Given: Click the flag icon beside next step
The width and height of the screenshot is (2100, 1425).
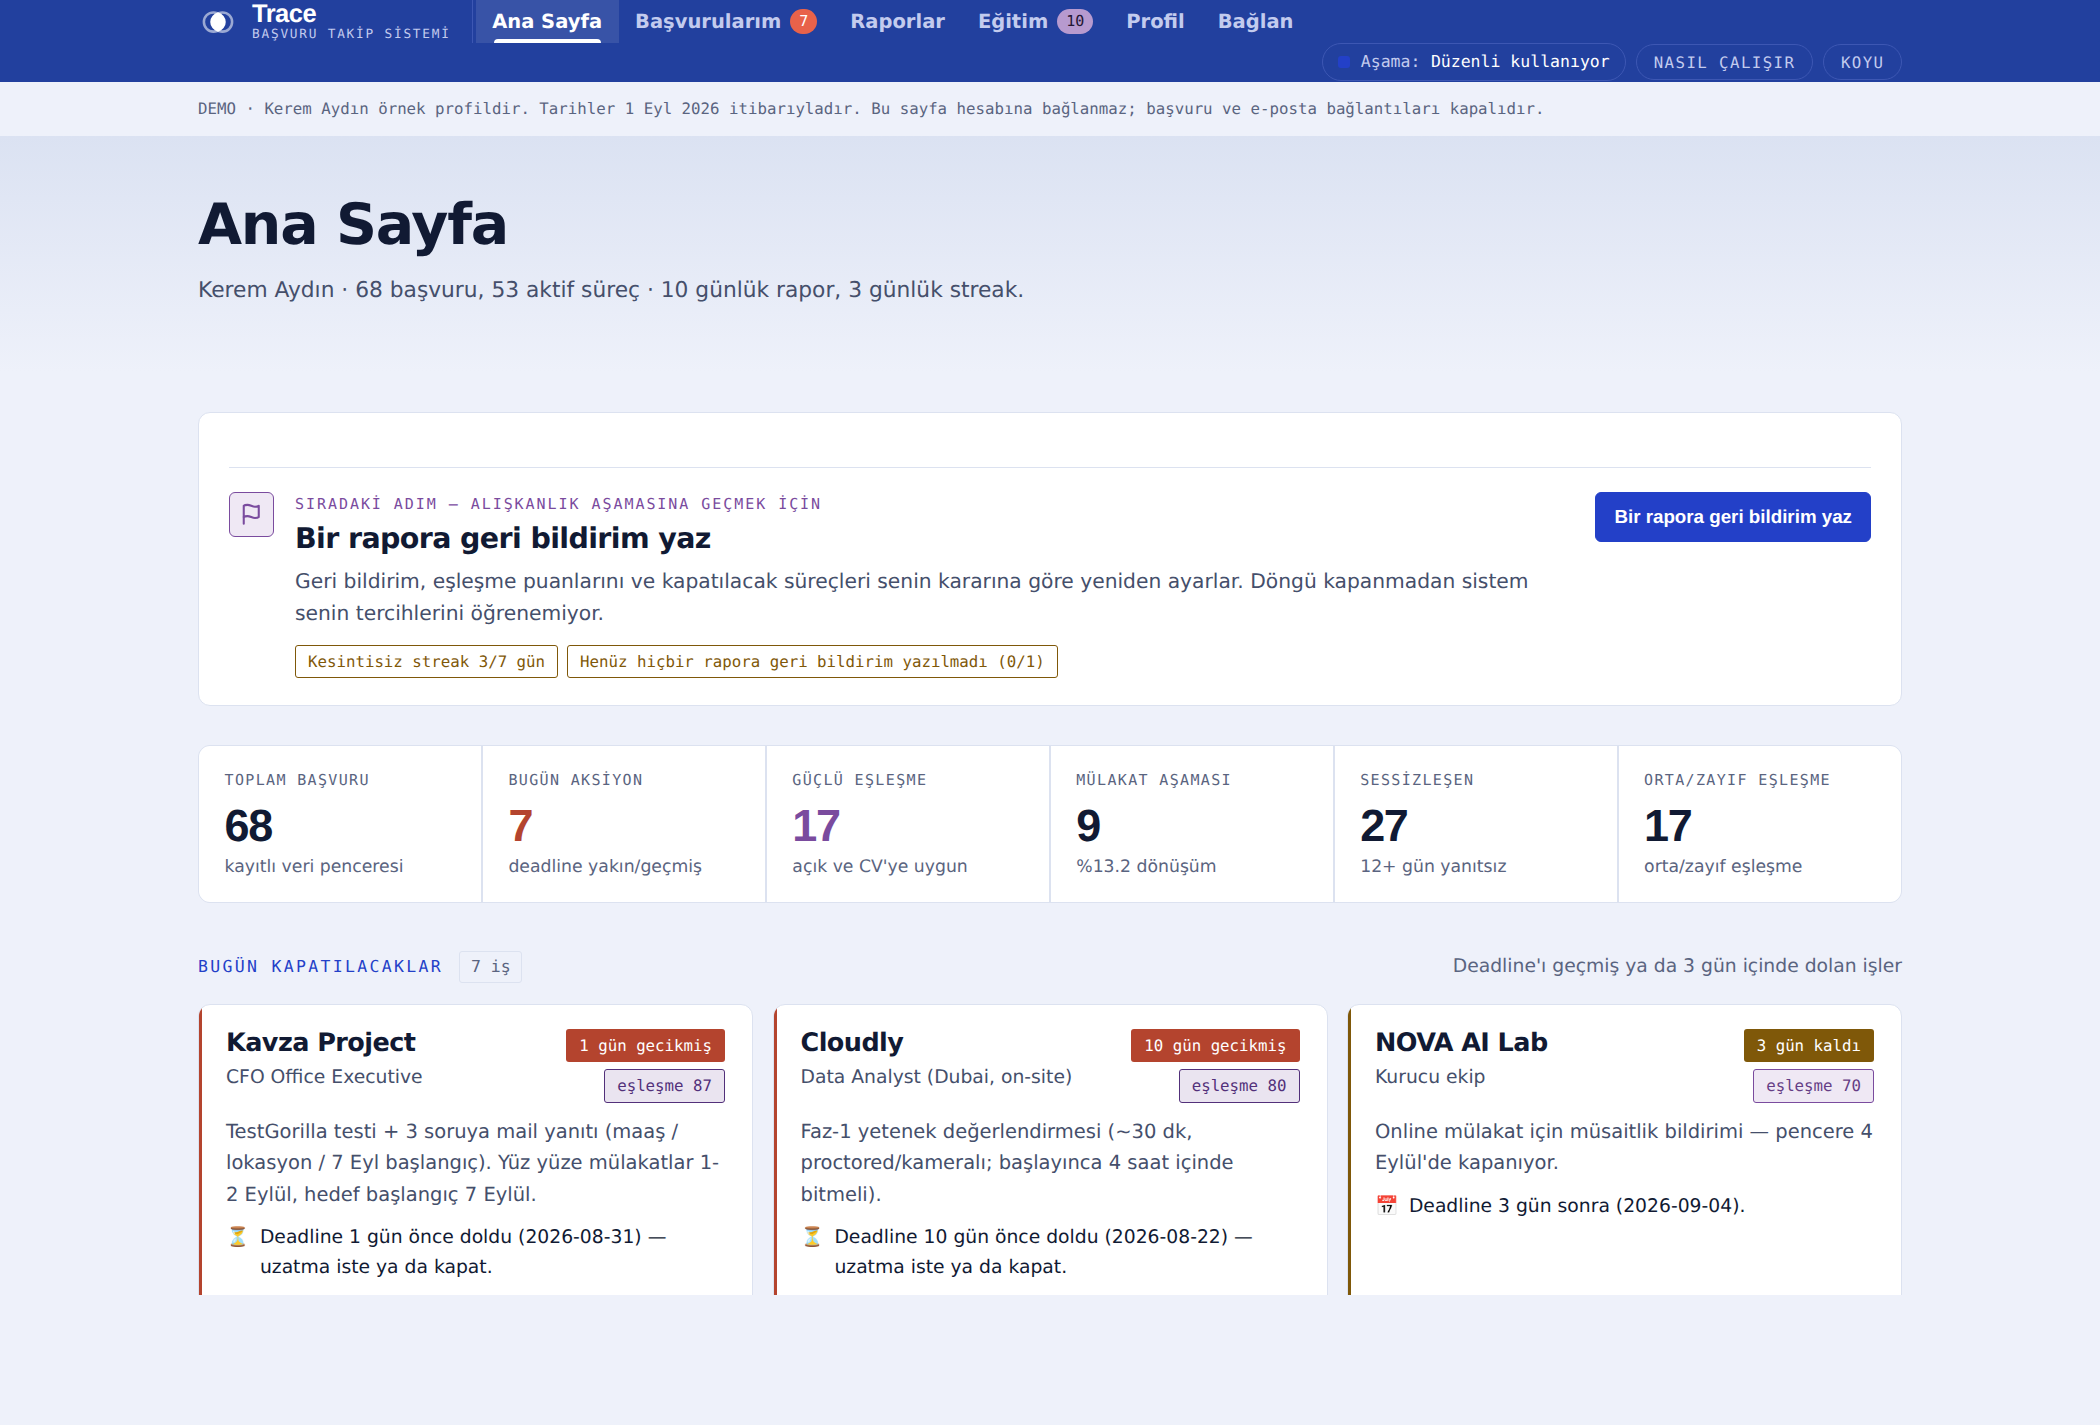Looking at the screenshot, I should tap(251, 514).
